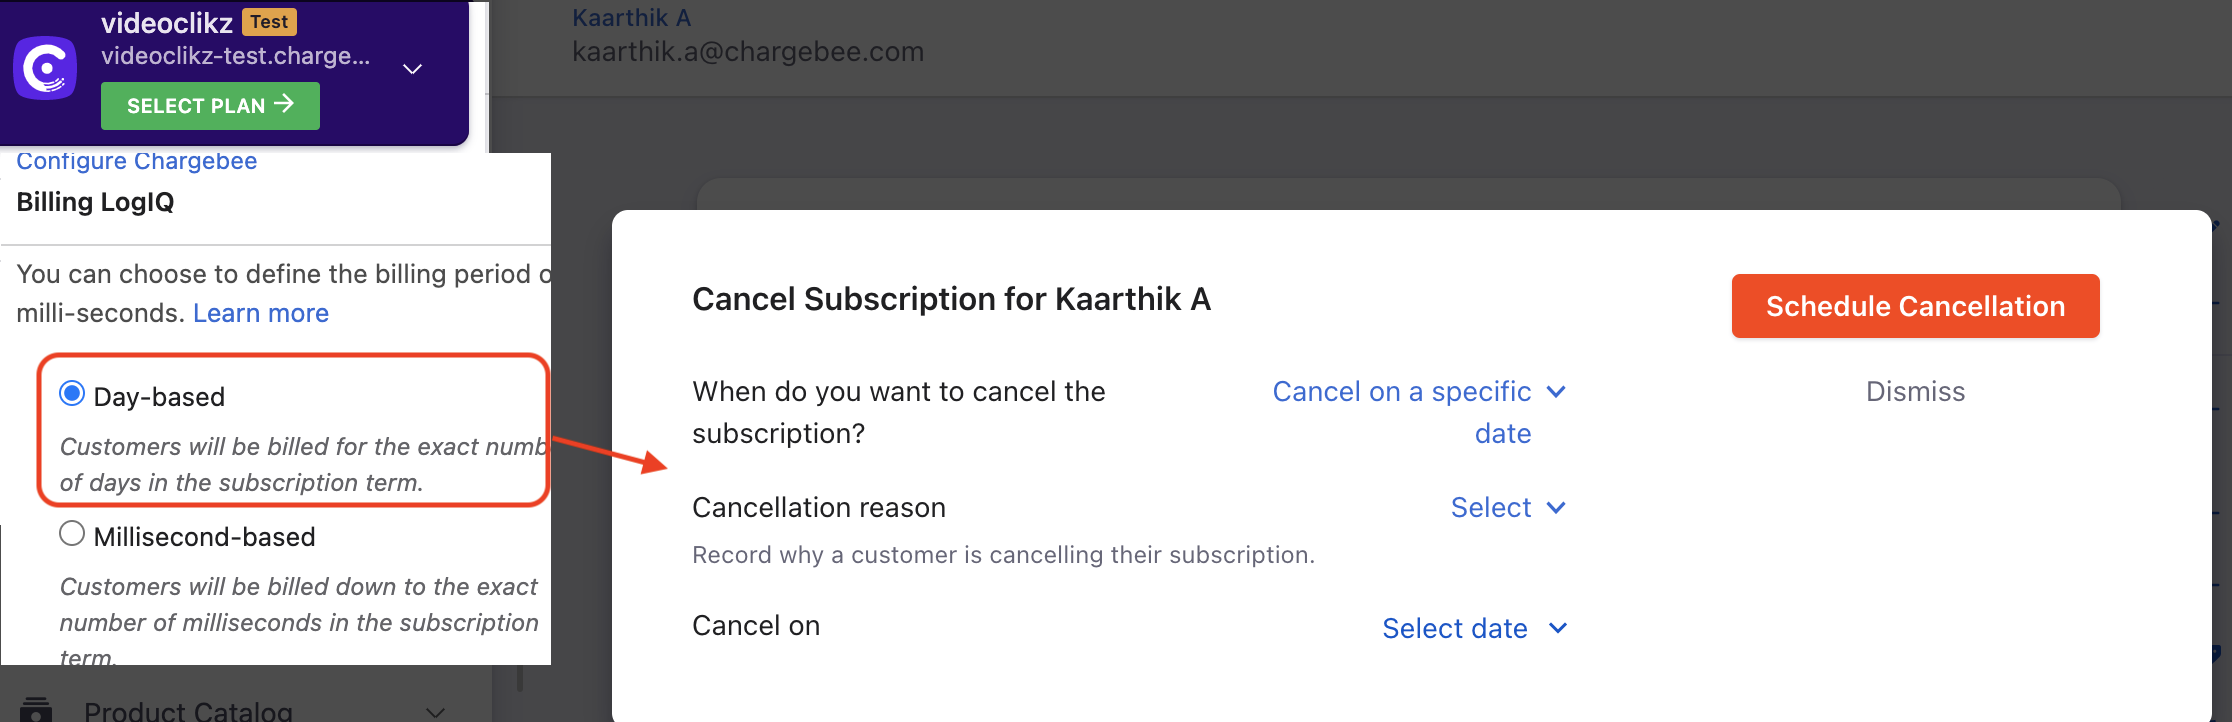The height and width of the screenshot is (722, 2232).
Task: Click the Chargebee logo icon
Action: (x=45, y=68)
